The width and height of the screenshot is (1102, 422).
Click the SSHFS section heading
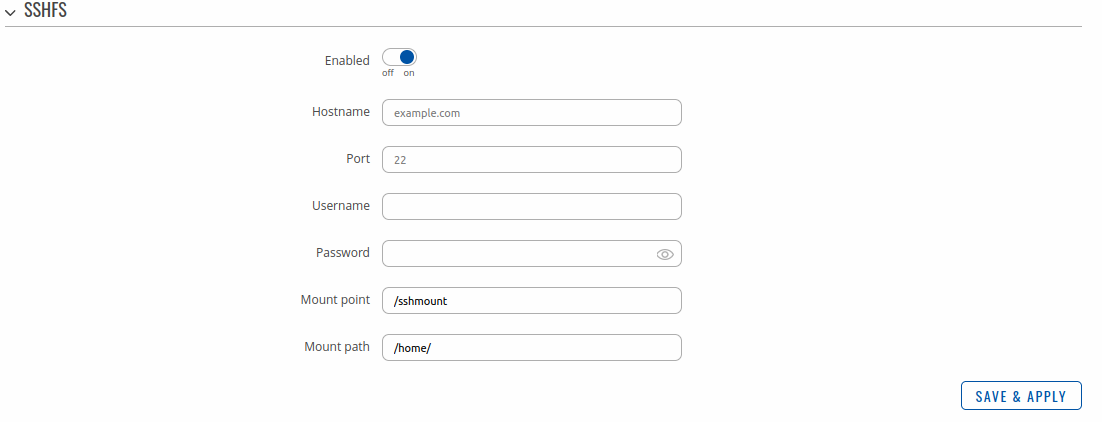pos(45,11)
